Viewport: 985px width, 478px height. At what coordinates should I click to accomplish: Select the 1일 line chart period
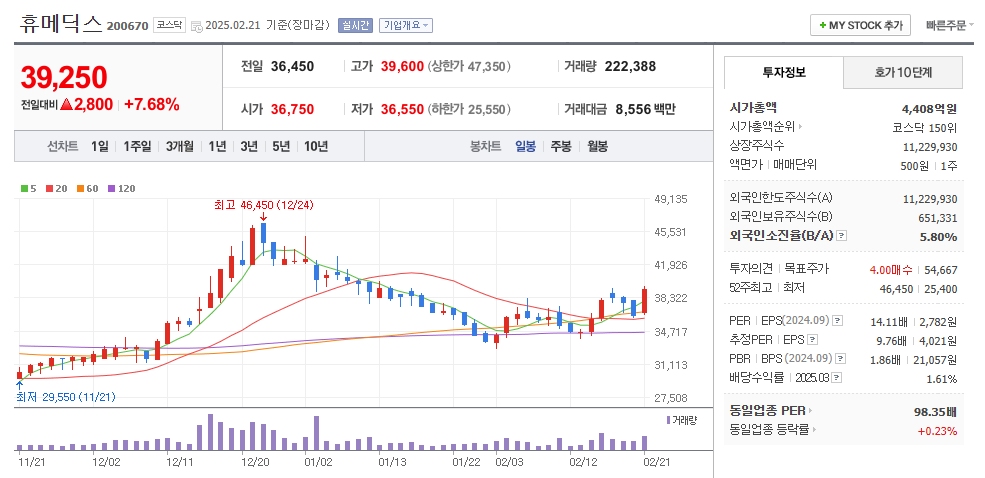[x=99, y=146]
